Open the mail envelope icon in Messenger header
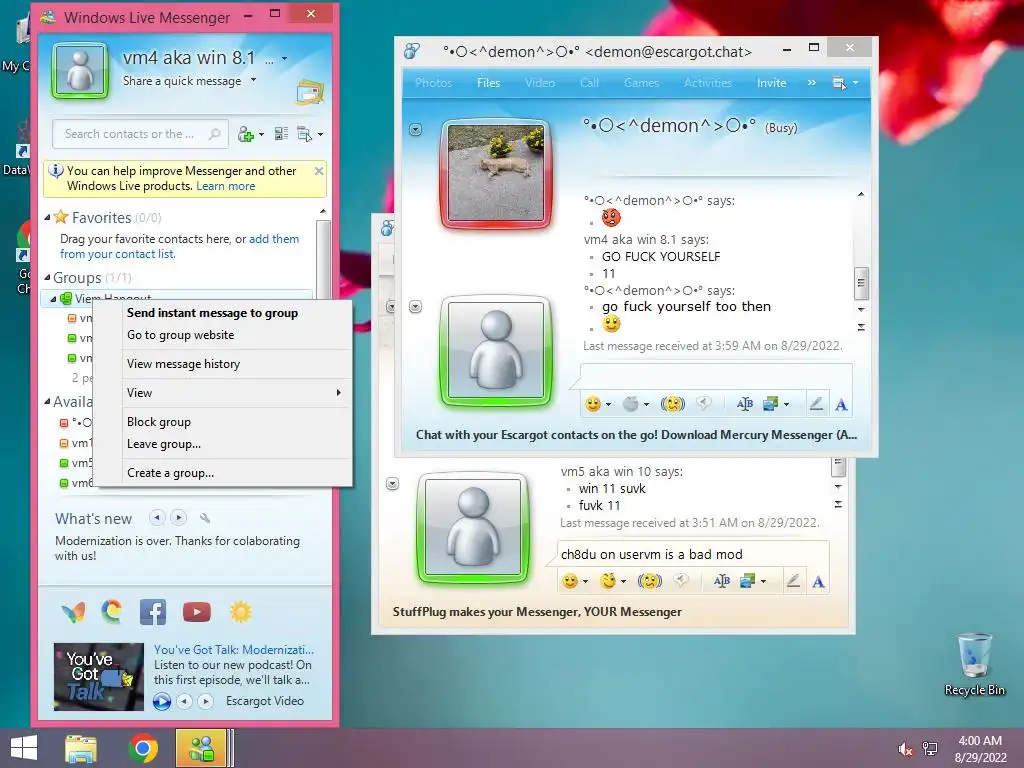This screenshot has width=1024, height=768. 310,92
